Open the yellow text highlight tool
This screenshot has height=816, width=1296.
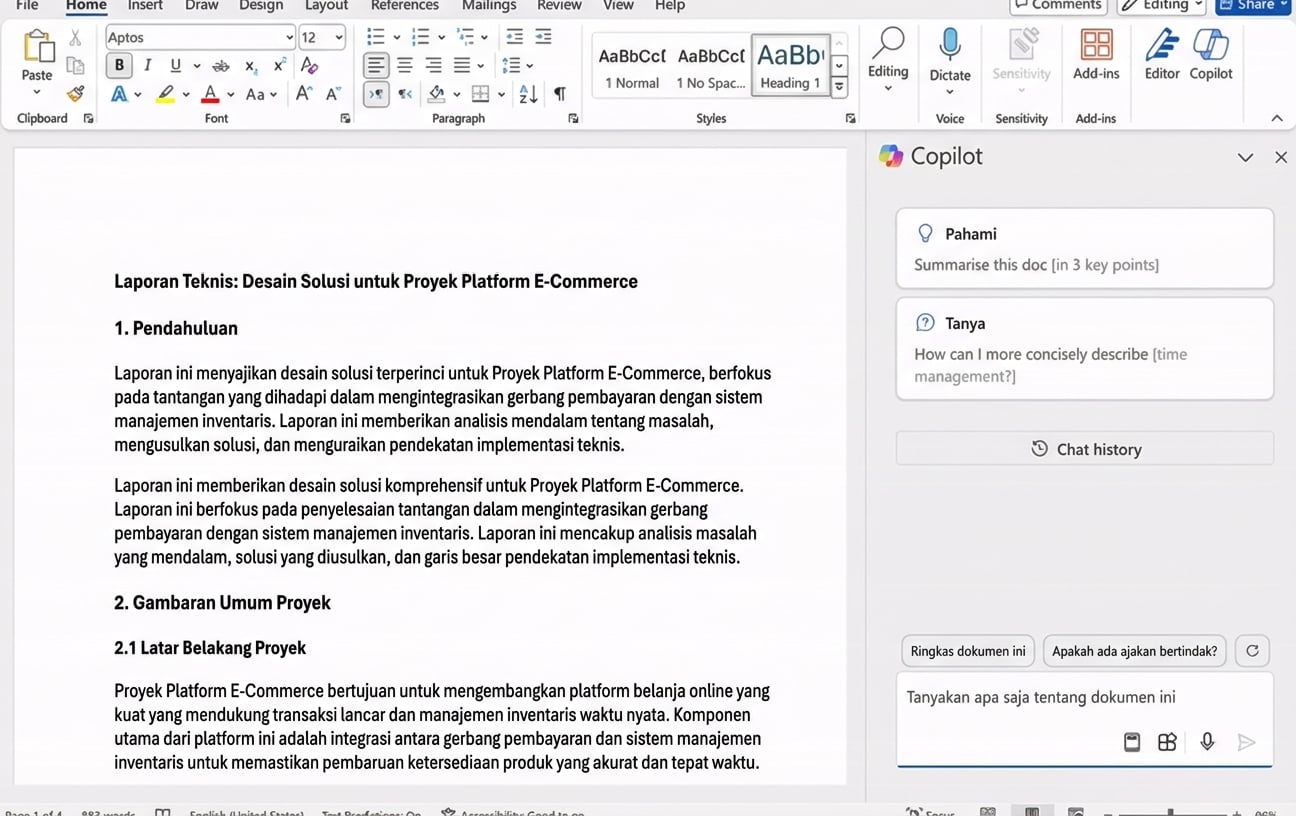(x=167, y=93)
